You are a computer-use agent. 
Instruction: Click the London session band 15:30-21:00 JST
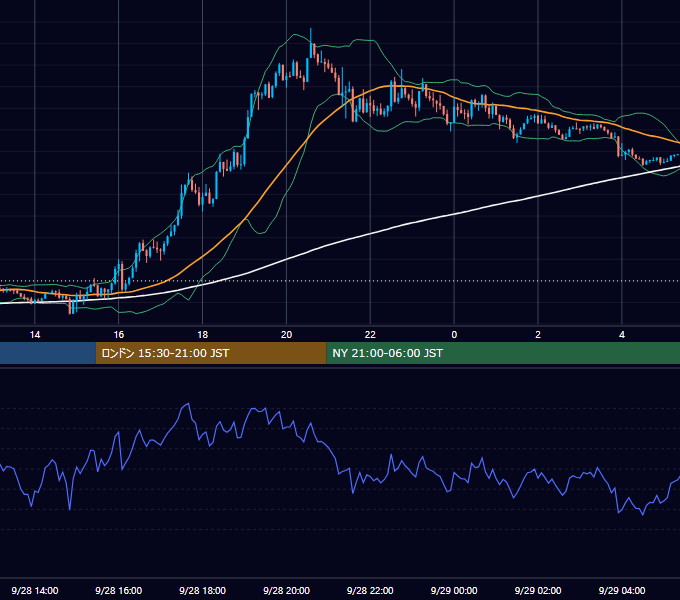[x=211, y=353]
